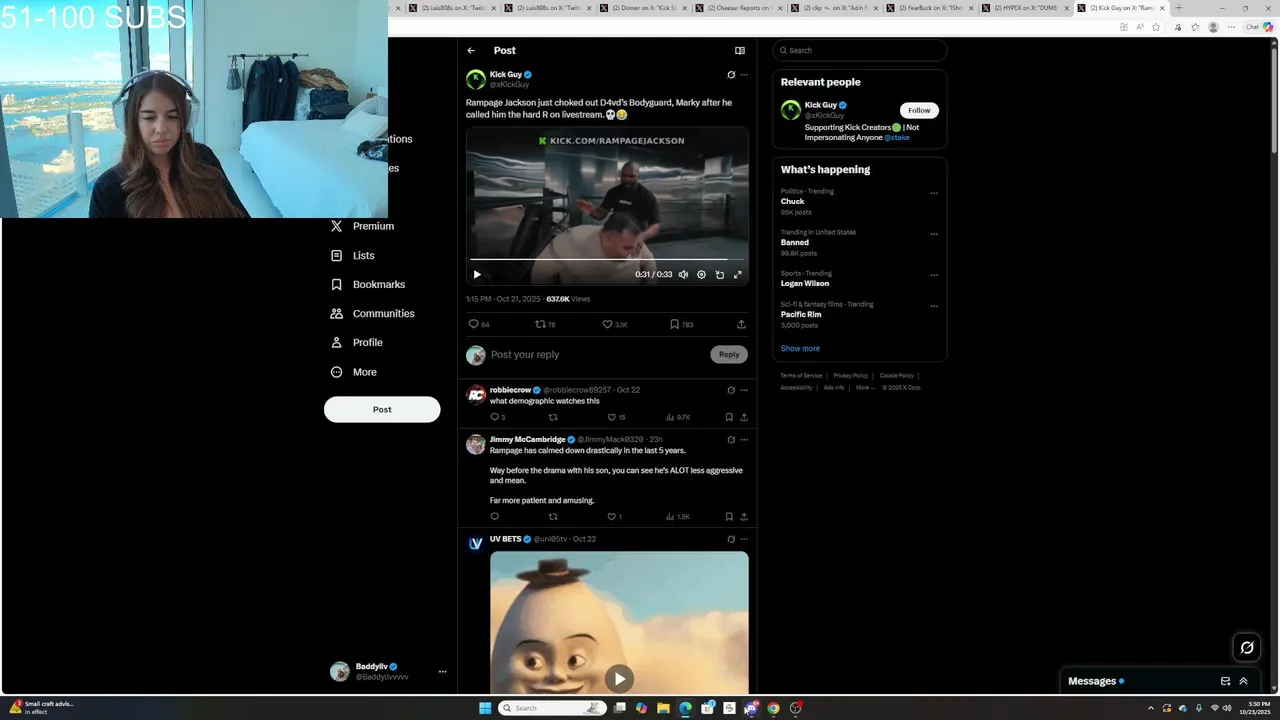Favorite this page with star icon
1280x720 pixels.
coord(1156,27)
